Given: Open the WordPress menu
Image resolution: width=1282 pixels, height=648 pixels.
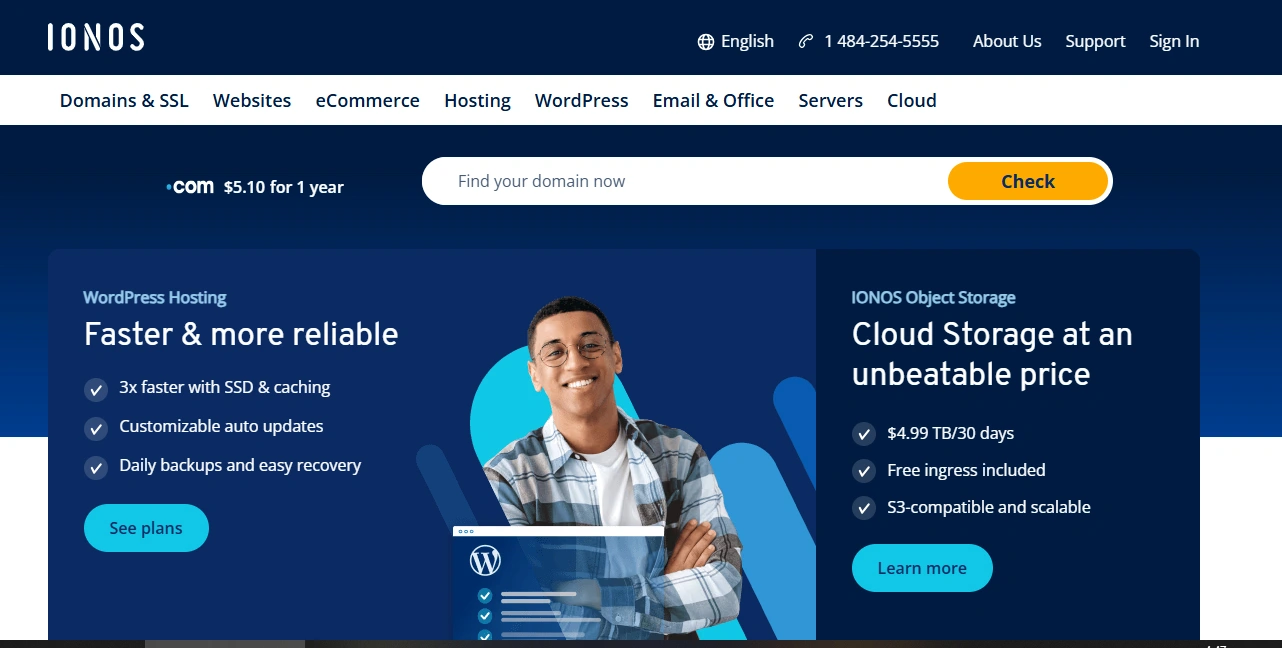Looking at the screenshot, I should [582, 100].
